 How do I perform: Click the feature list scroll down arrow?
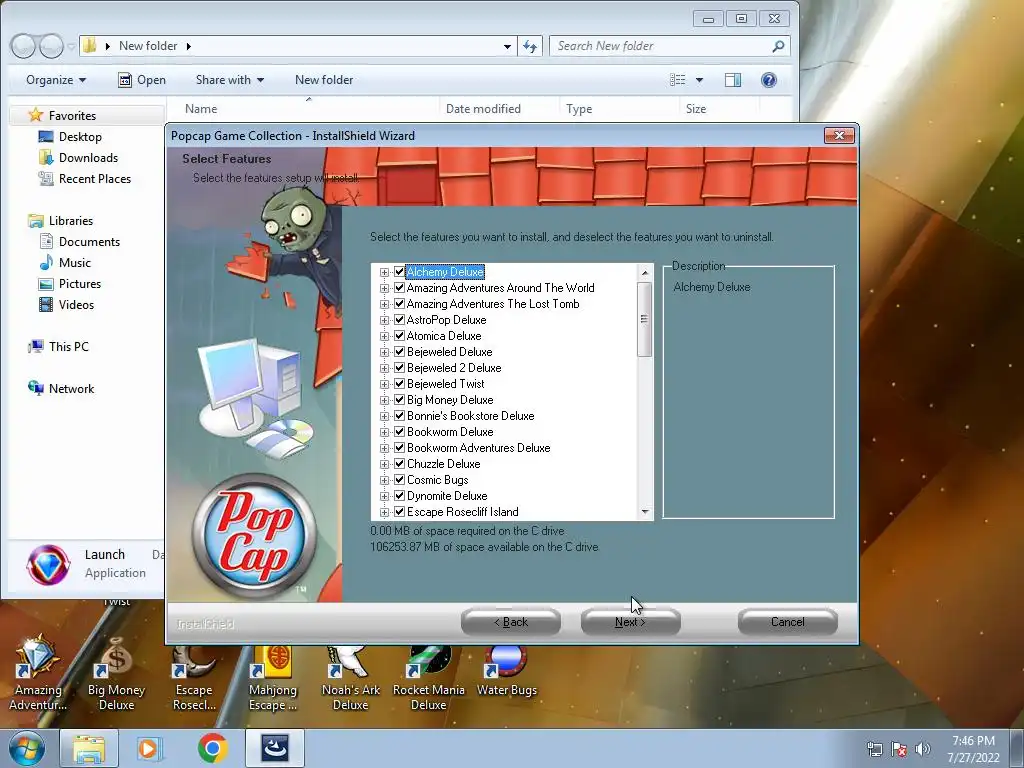[645, 512]
